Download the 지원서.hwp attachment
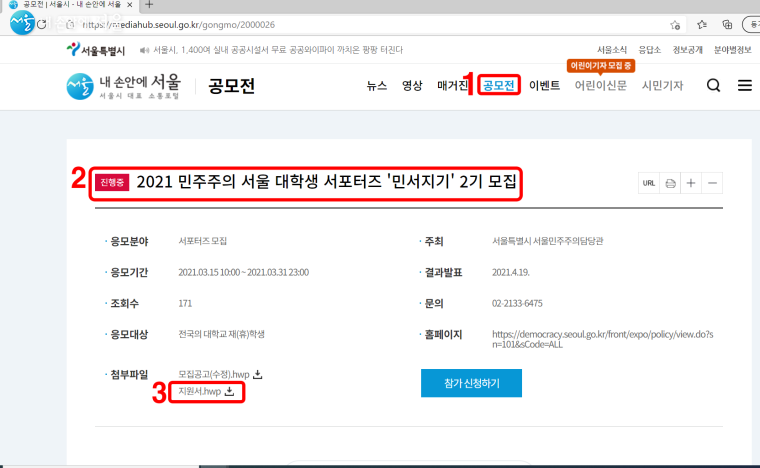This screenshot has height=468, width=760. (206, 392)
